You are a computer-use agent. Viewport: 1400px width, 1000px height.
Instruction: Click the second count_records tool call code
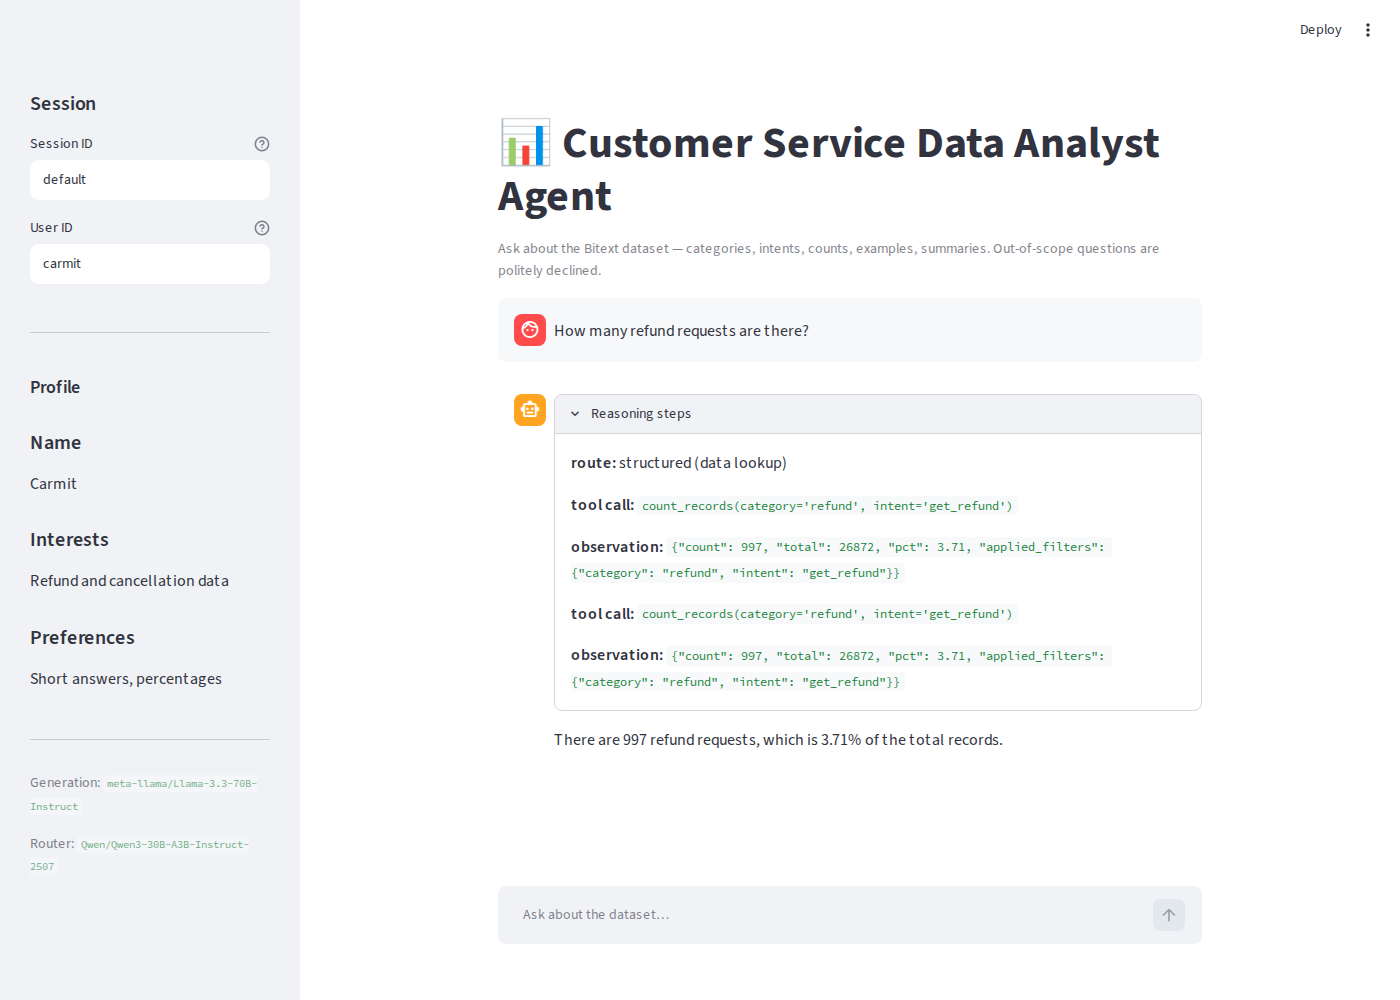pyautogui.click(x=827, y=614)
